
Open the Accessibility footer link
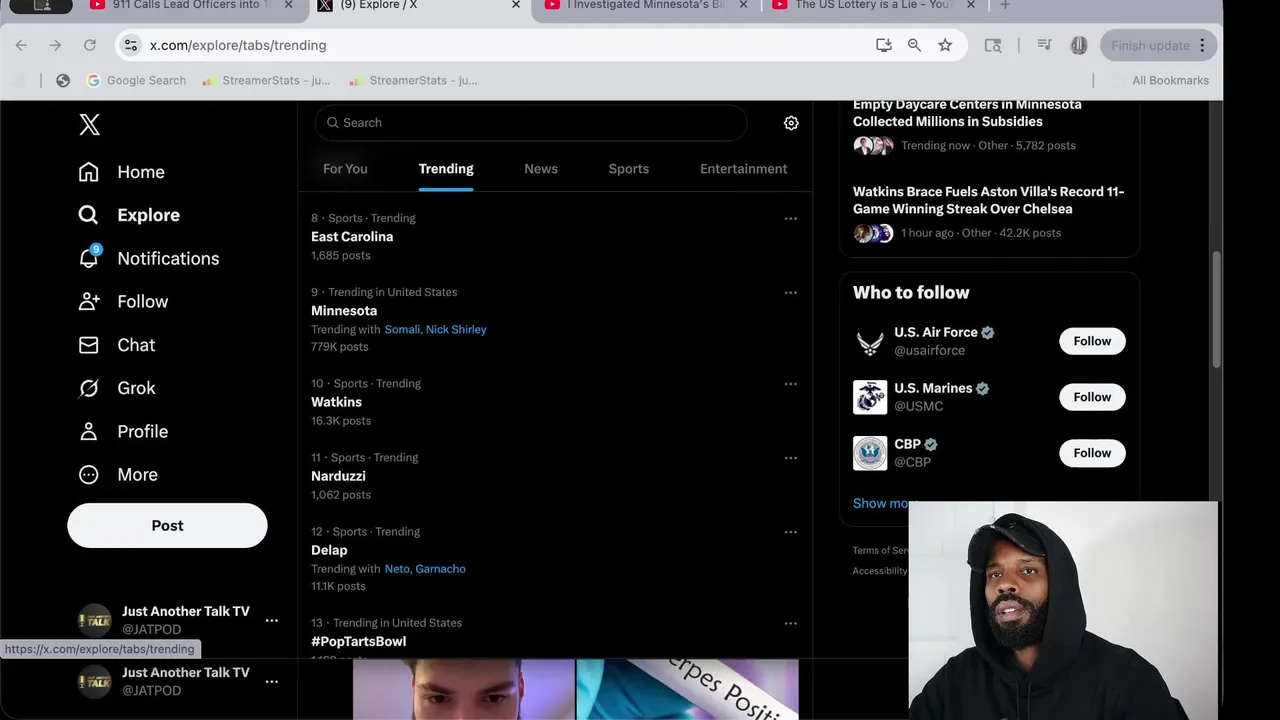click(x=880, y=571)
